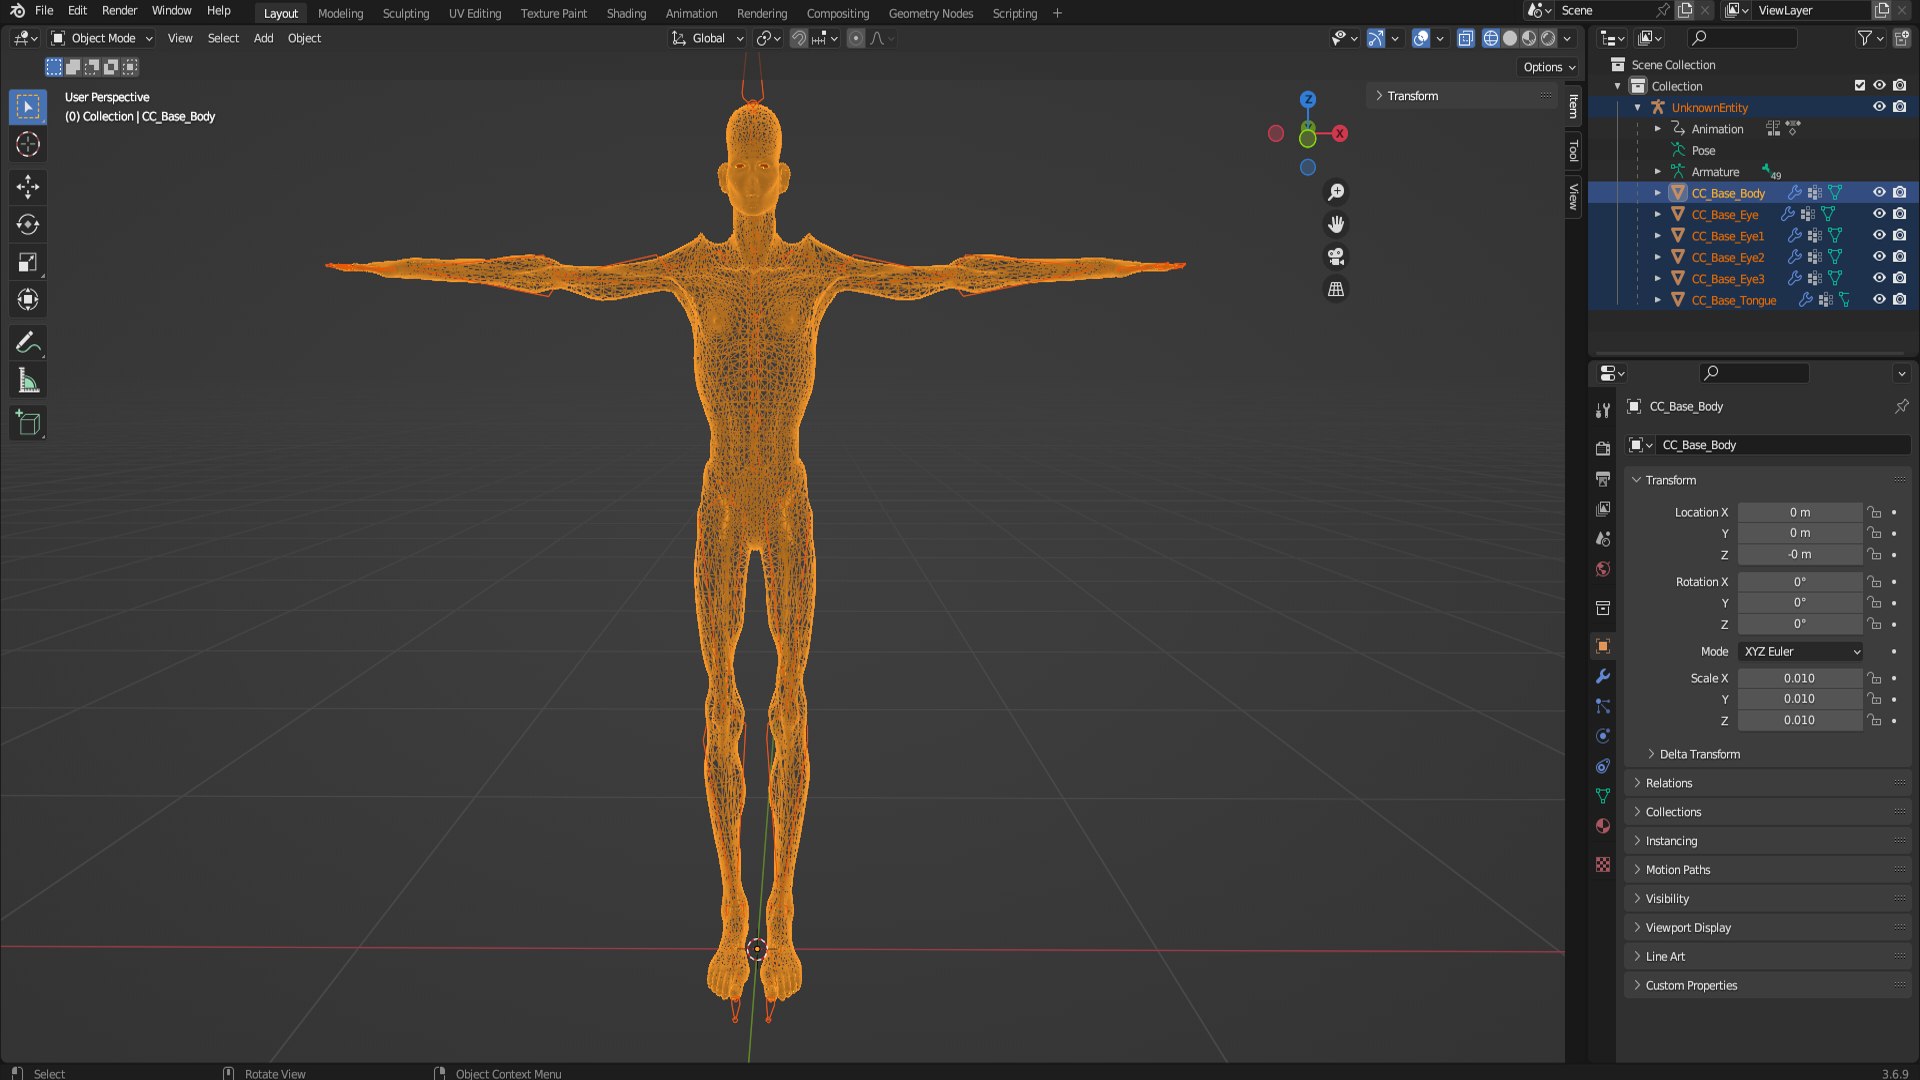Open the Add menu in viewport header

(263, 38)
